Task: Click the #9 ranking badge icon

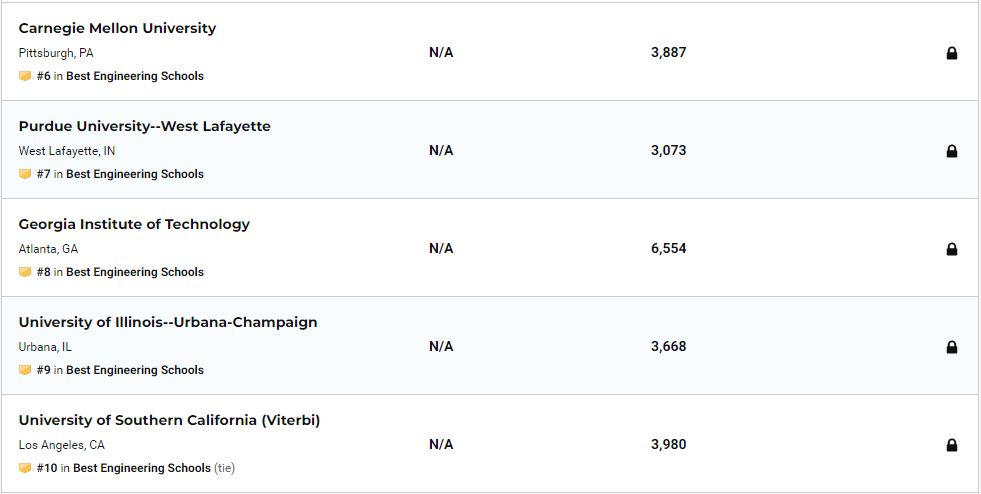Action: pyautogui.click(x=25, y=370)
